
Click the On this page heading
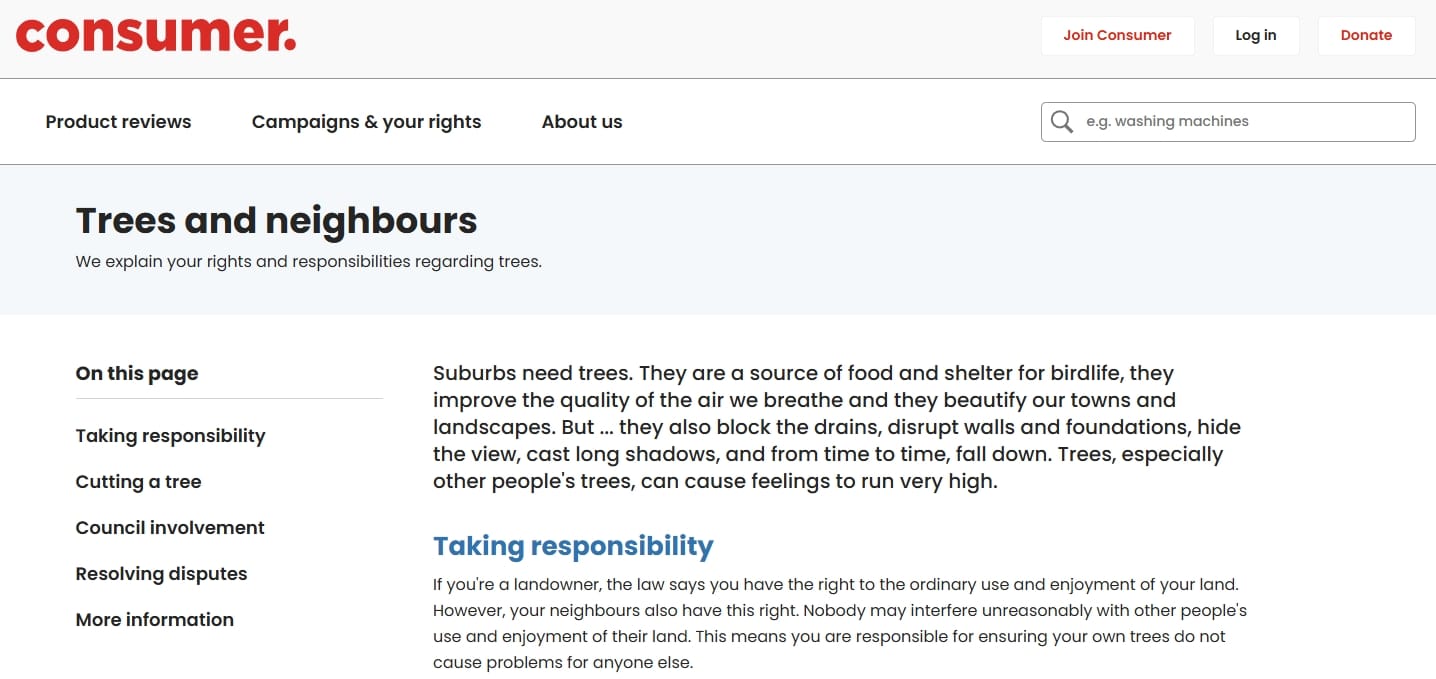point(137,373)
